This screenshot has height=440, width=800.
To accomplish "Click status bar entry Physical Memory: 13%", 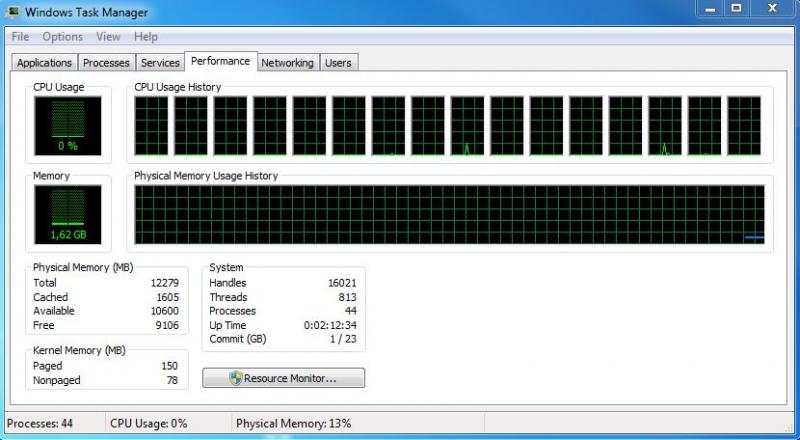I will pos(293,424).
